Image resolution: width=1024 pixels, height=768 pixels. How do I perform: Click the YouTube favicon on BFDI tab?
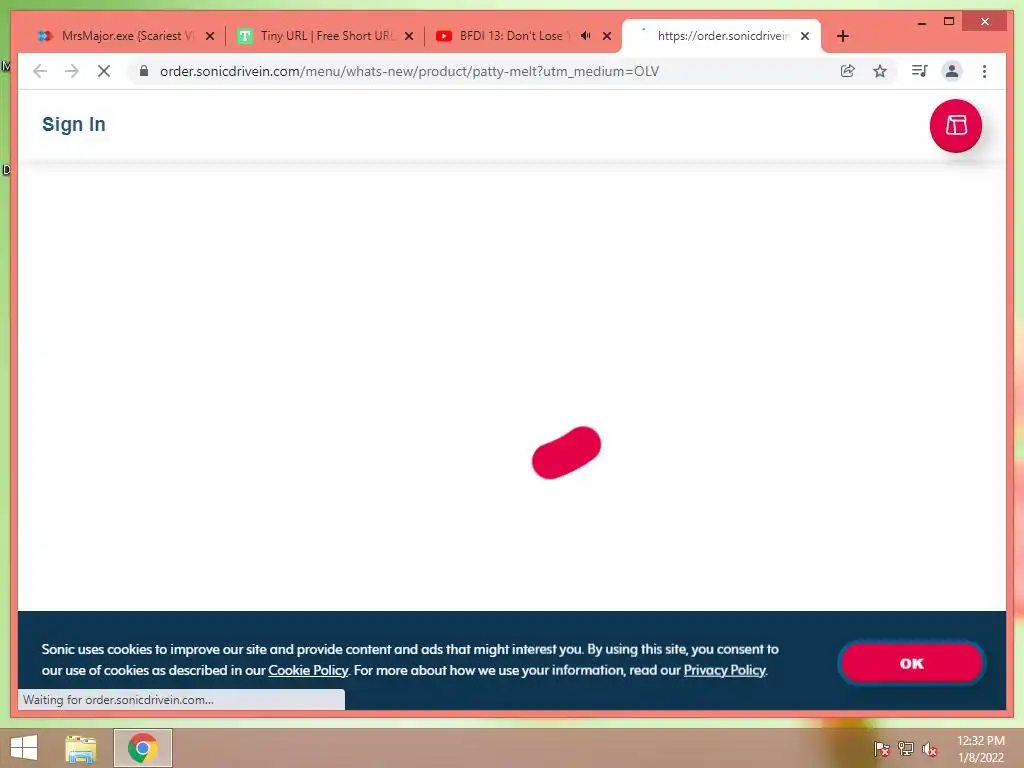tap(444, 36)
